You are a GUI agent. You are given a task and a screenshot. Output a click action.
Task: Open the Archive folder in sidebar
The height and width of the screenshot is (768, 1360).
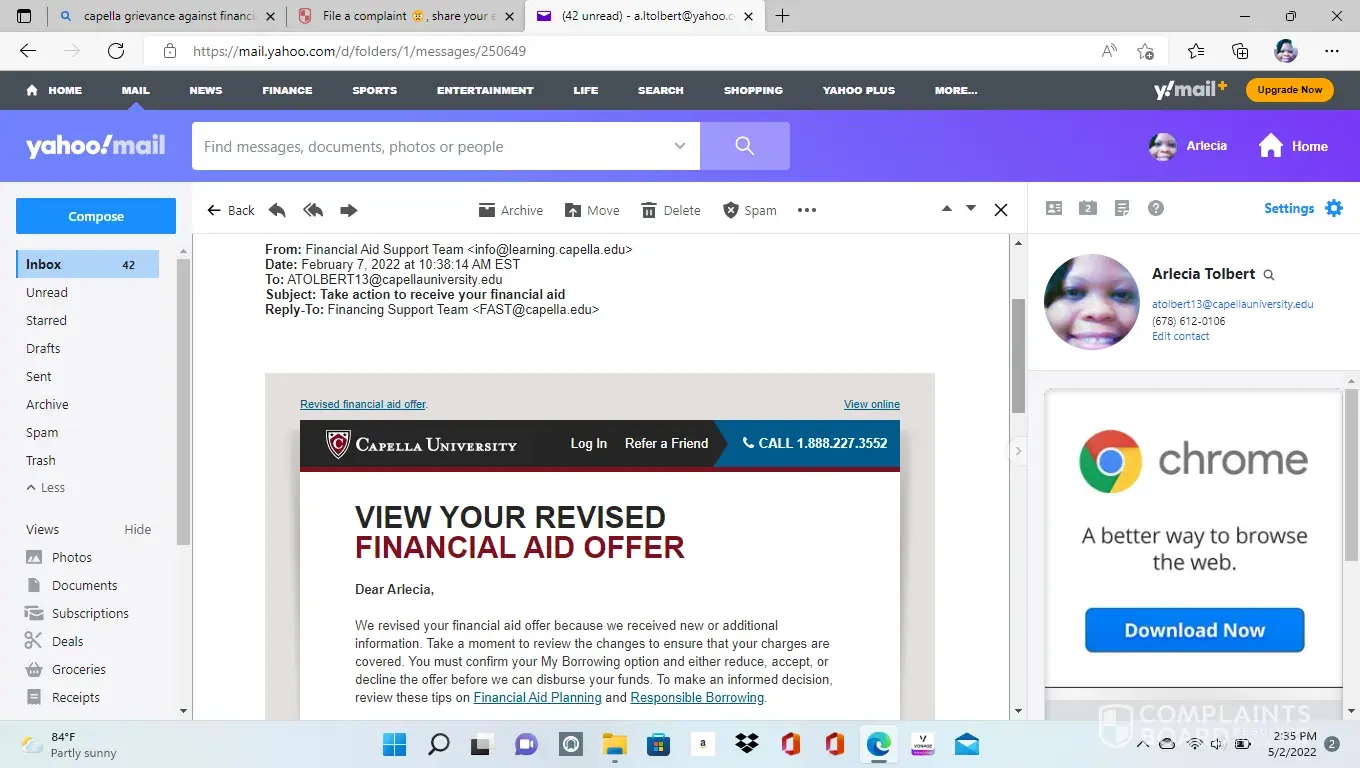[47, 404]
